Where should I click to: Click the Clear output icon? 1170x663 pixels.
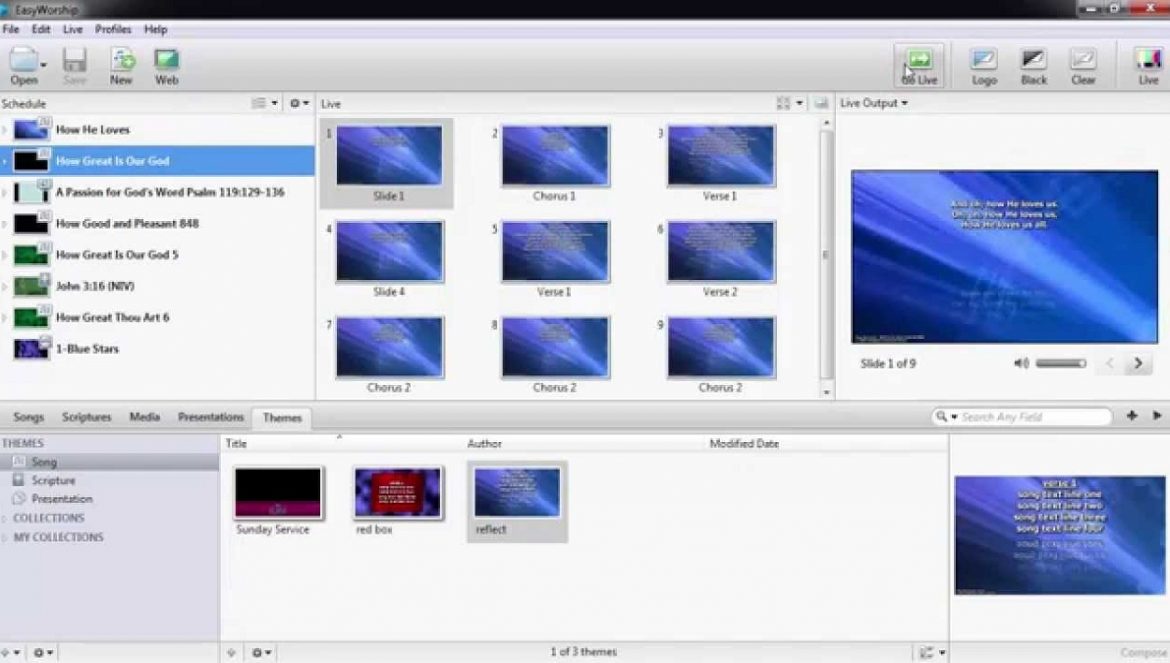click(x=1083, y=62)
